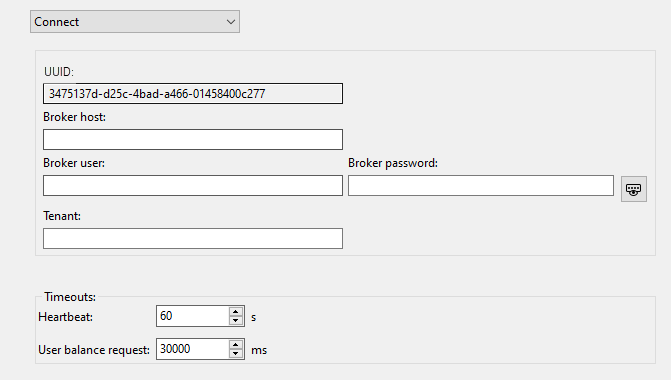Screen dimensions: 671x380
Task: Toggle broker password visibility eye icon
Action: pyautogui.click(x=634, y=189)
